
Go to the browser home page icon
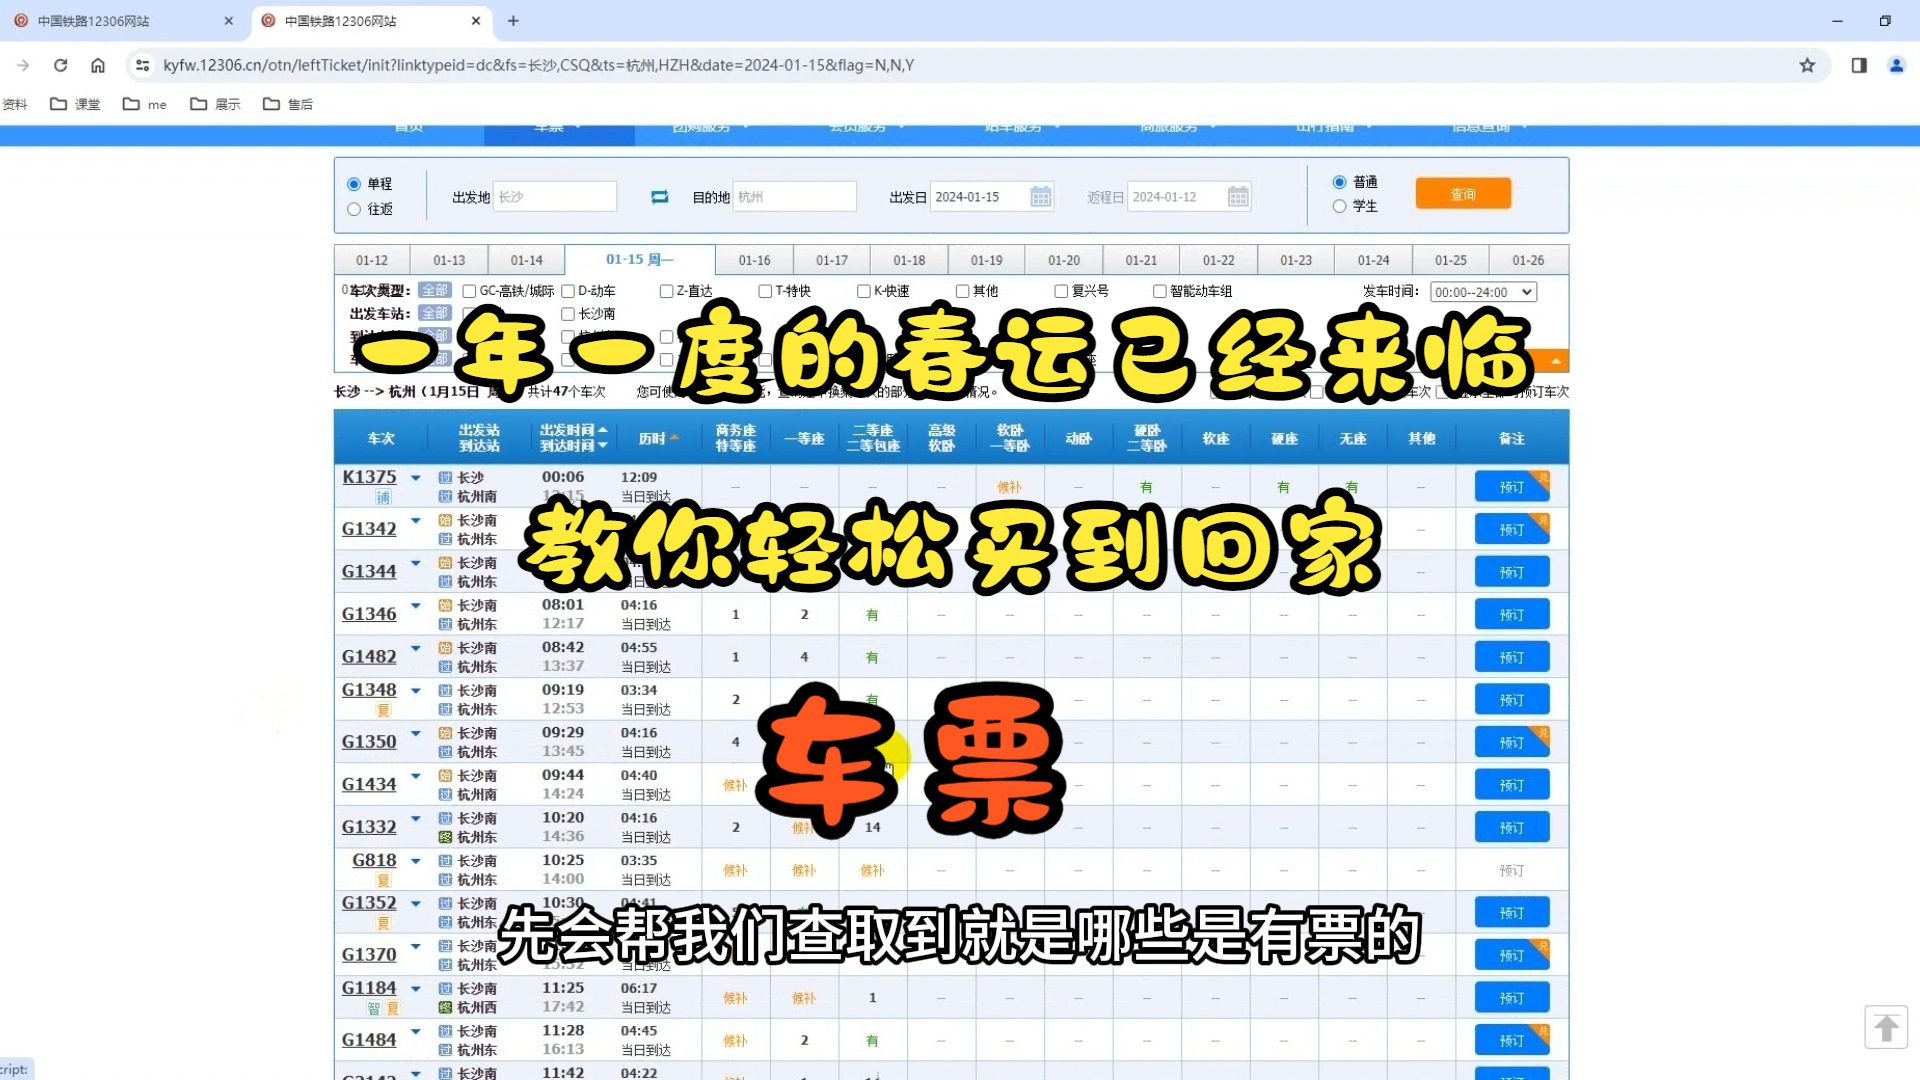click(x=98, y=65)
